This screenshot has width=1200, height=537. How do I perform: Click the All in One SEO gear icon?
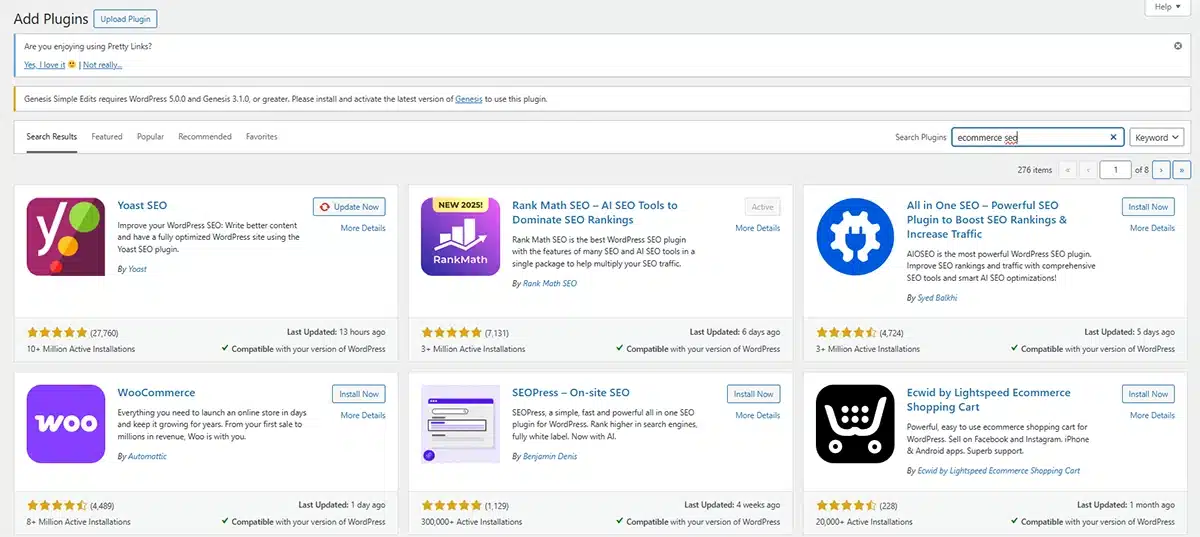(x=855, y=236)
